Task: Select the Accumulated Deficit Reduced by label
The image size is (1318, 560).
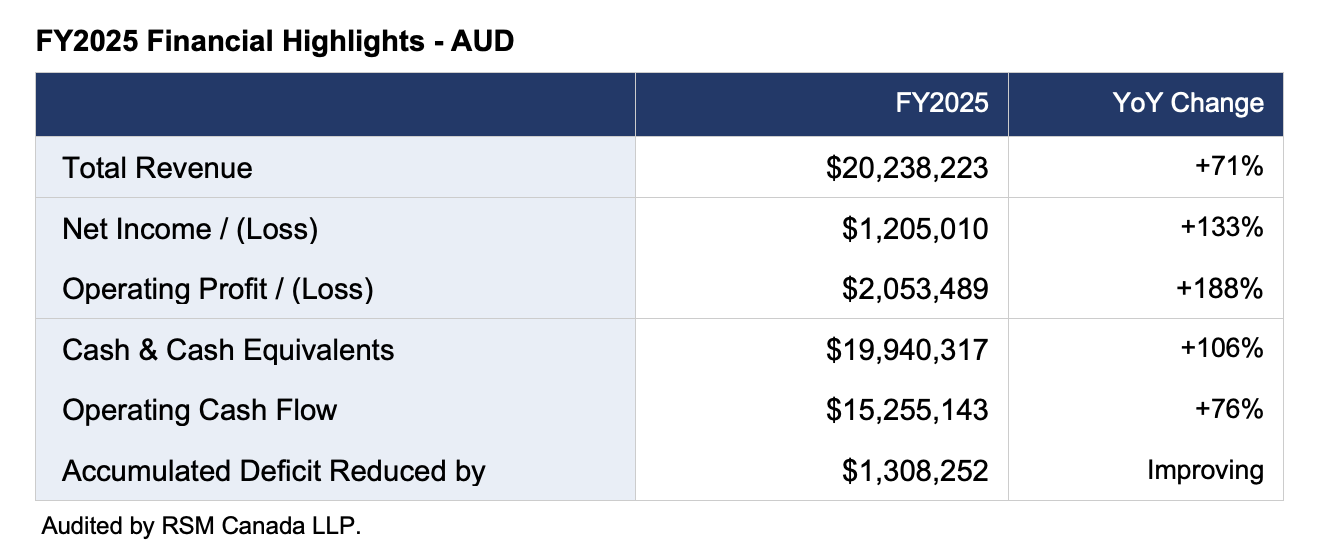Action: pyautogui.click(x=274, y=471)
